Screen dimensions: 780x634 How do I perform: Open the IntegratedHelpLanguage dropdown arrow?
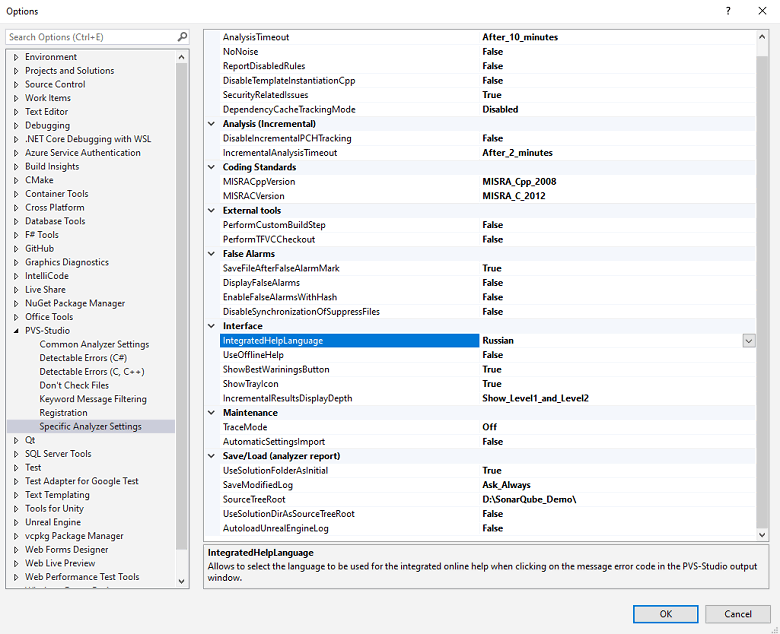pos(749,341)
